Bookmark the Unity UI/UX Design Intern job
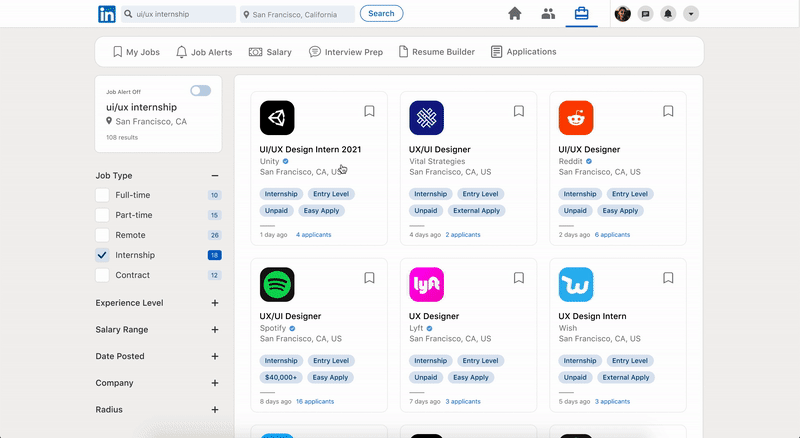Viewport: 800px width, 438px height. click(369, 111)
